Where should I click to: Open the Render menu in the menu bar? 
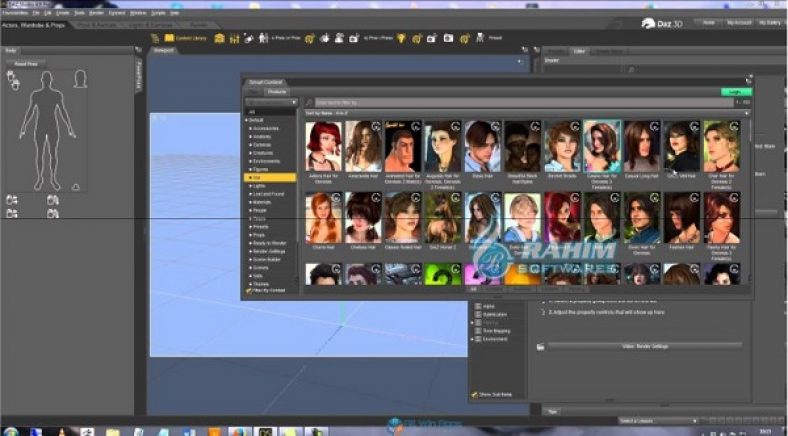click(x=96, y=12)
